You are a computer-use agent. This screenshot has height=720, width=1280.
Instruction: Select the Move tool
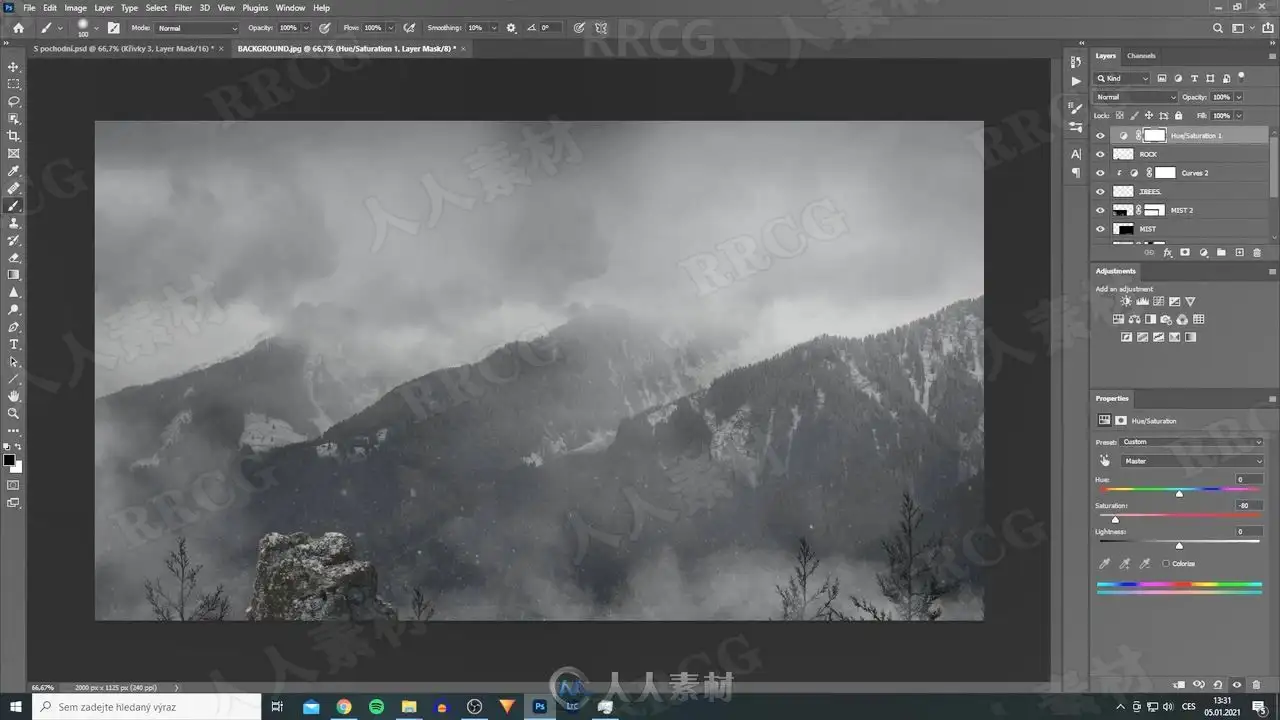click(x=14, y=67)
